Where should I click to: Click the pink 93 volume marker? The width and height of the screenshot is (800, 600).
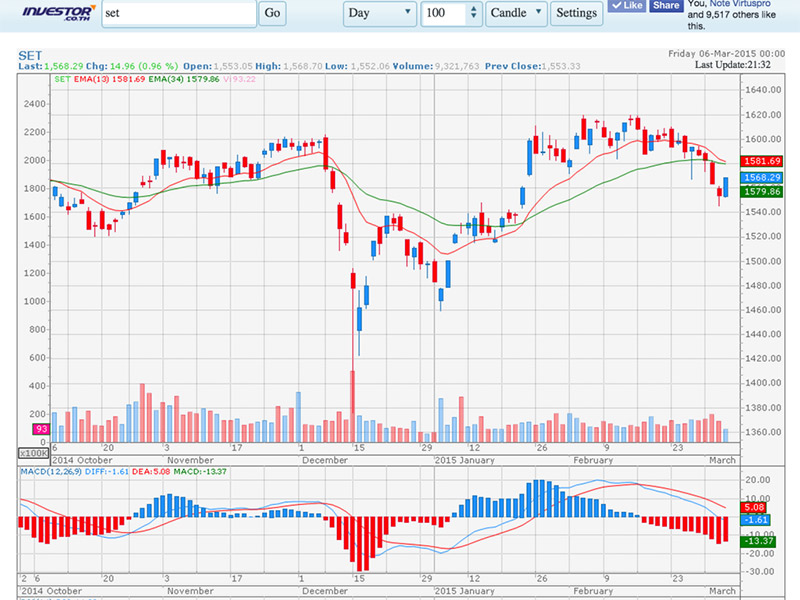41,429
